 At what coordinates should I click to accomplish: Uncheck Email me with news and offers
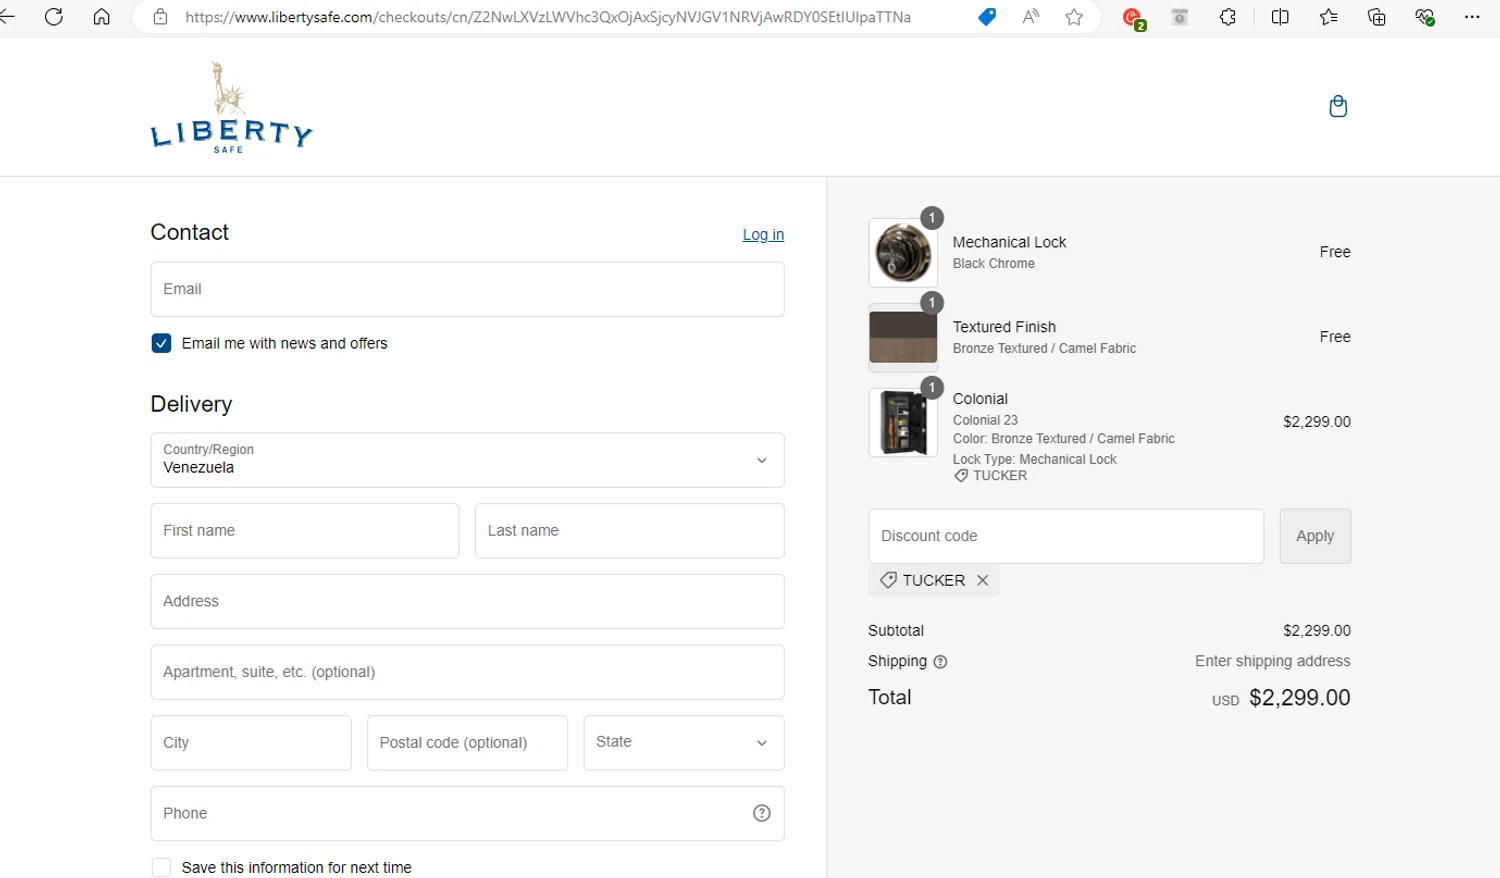tap(161, 344)
